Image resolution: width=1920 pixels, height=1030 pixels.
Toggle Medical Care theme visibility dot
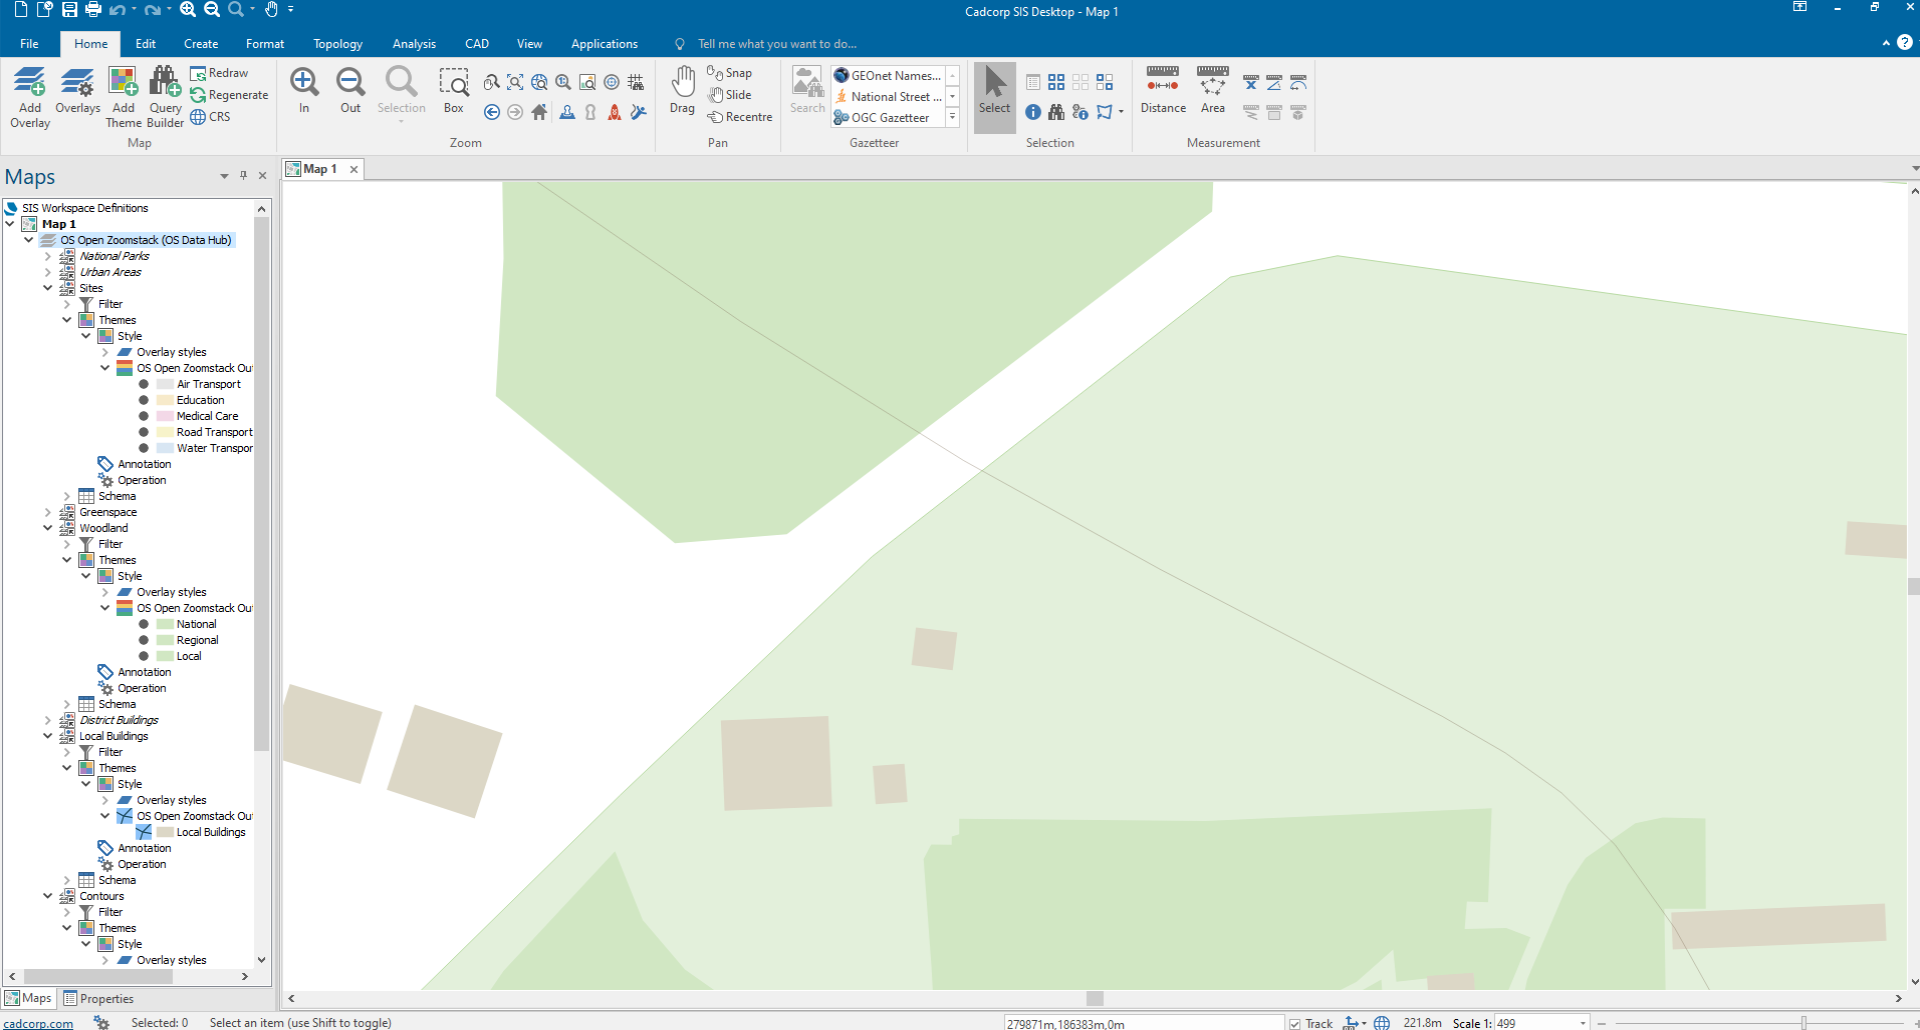click(x=144, y=416)
